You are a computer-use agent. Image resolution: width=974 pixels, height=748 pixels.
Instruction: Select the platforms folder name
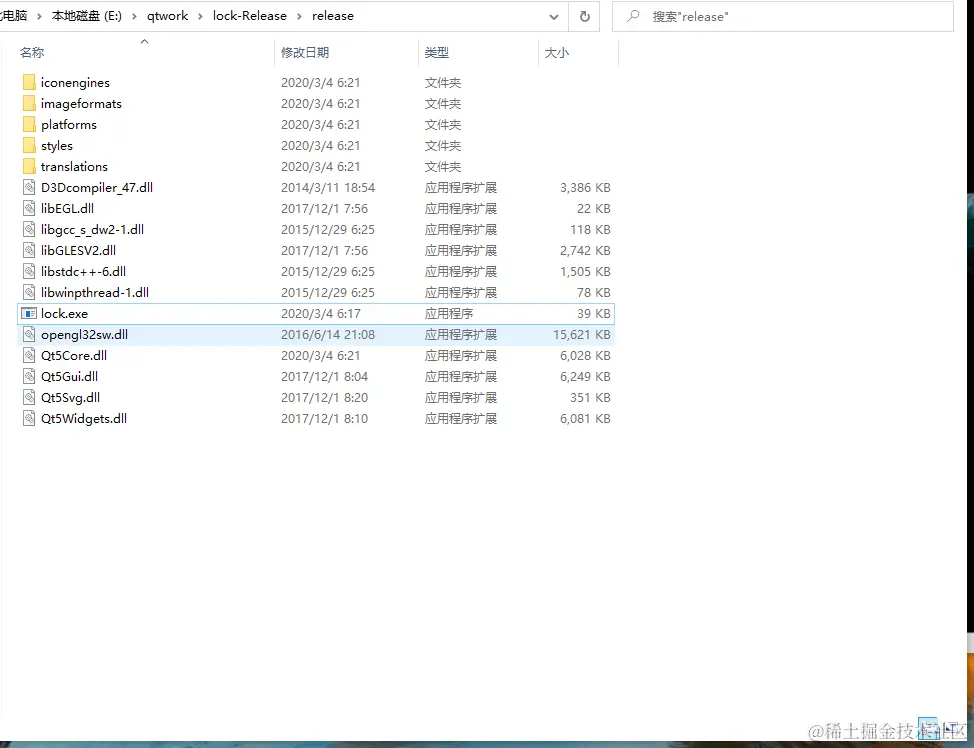click(69, 125)
